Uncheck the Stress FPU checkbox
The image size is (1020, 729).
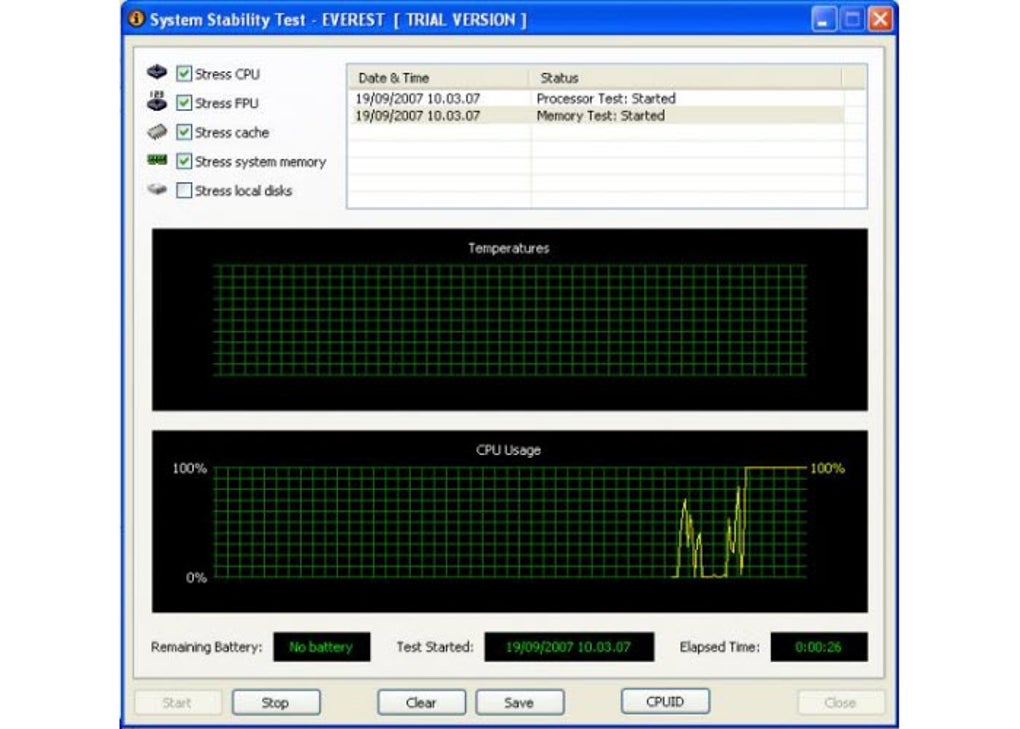pyautogui.click(x=184, y=103)
